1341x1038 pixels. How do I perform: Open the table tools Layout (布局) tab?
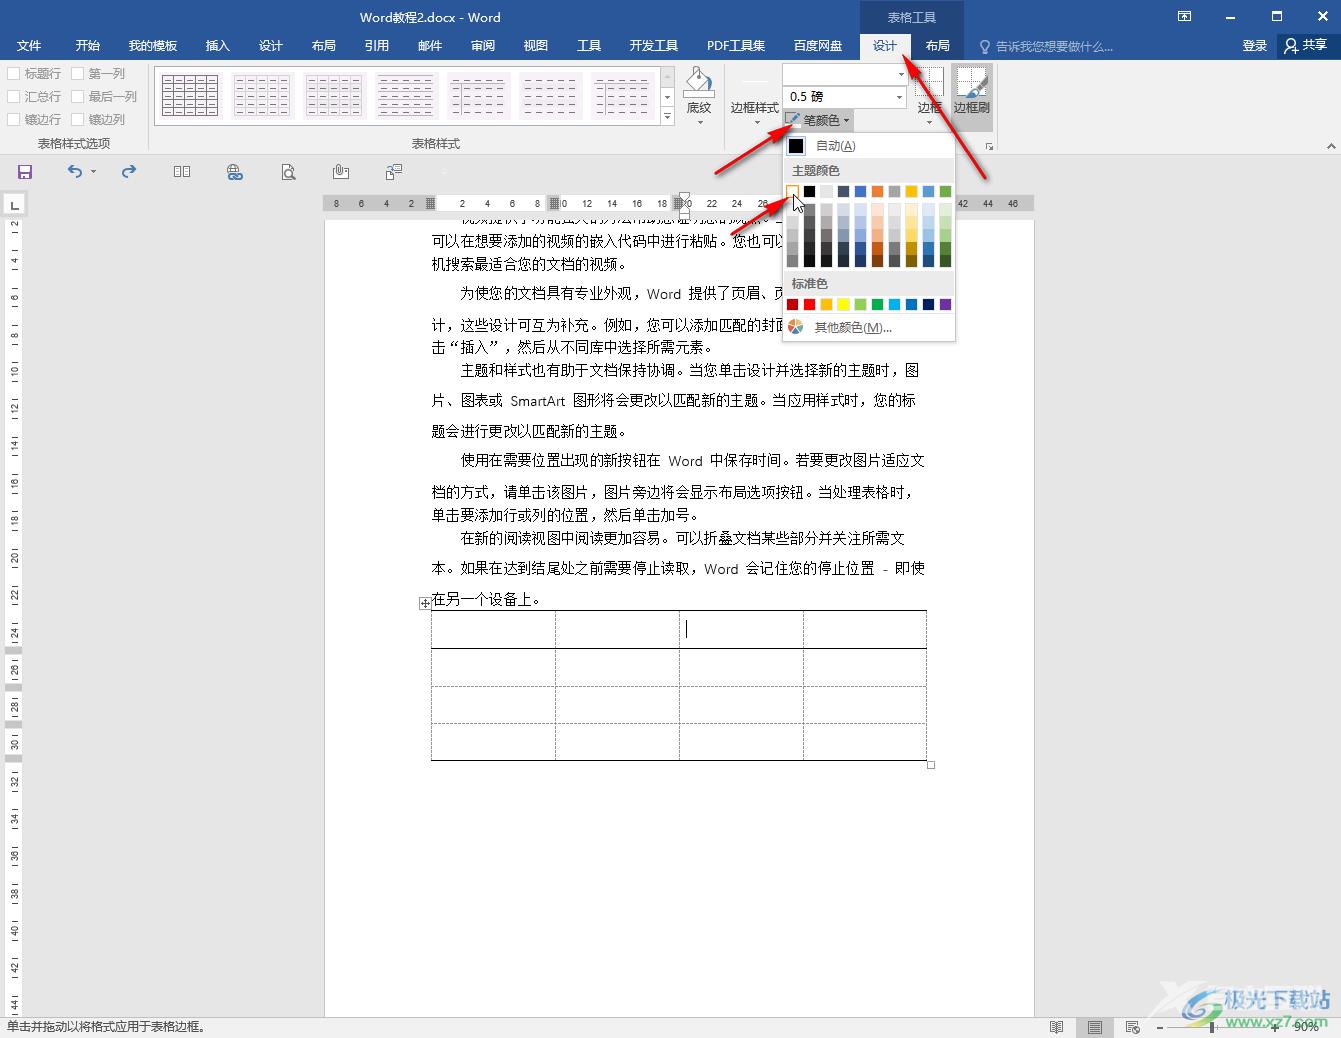tap(937, 46)
